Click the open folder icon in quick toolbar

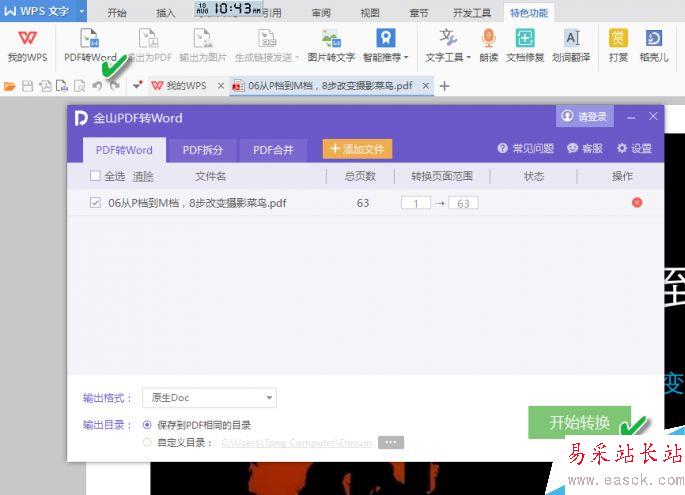point(10,86)
